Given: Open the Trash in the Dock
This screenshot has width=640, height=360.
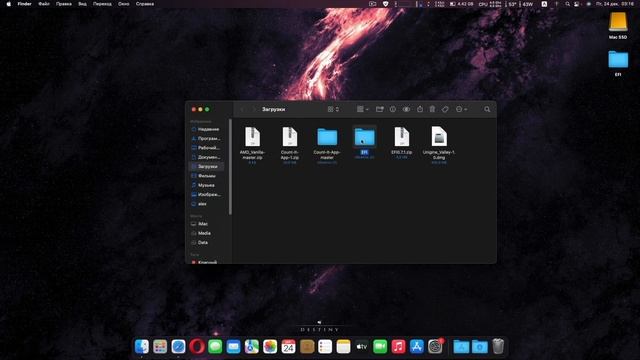Looking at the screenshot, I should coord(498,347).
